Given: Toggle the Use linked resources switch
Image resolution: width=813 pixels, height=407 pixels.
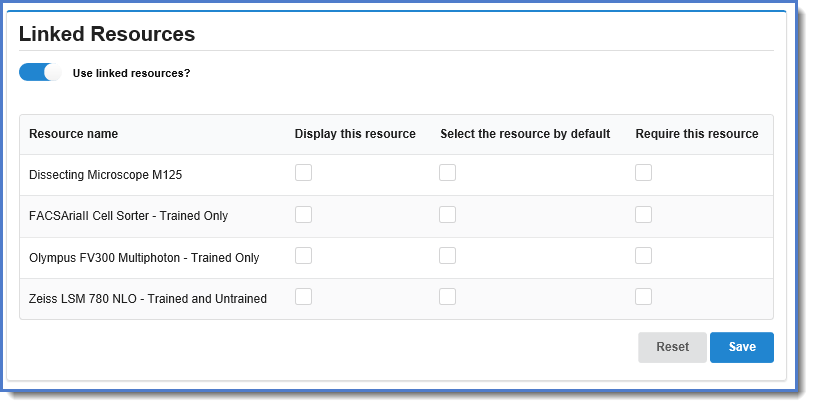Looking at the screenshot, I should click(x=40, y=73).
